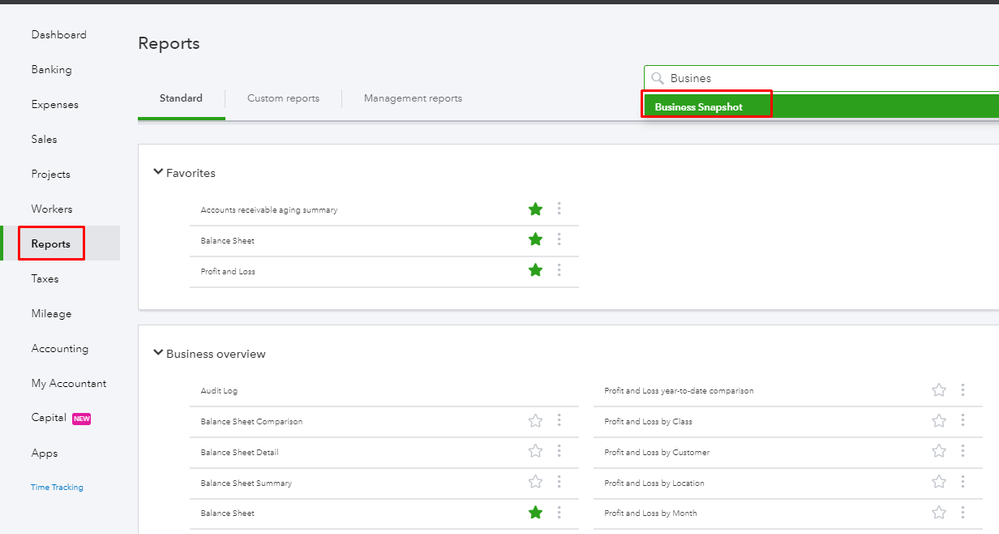Open kebab menu for Accounts receivable aging summary
Image resolution: width=999 pixels, height=534 pixels.
point(559,209)
